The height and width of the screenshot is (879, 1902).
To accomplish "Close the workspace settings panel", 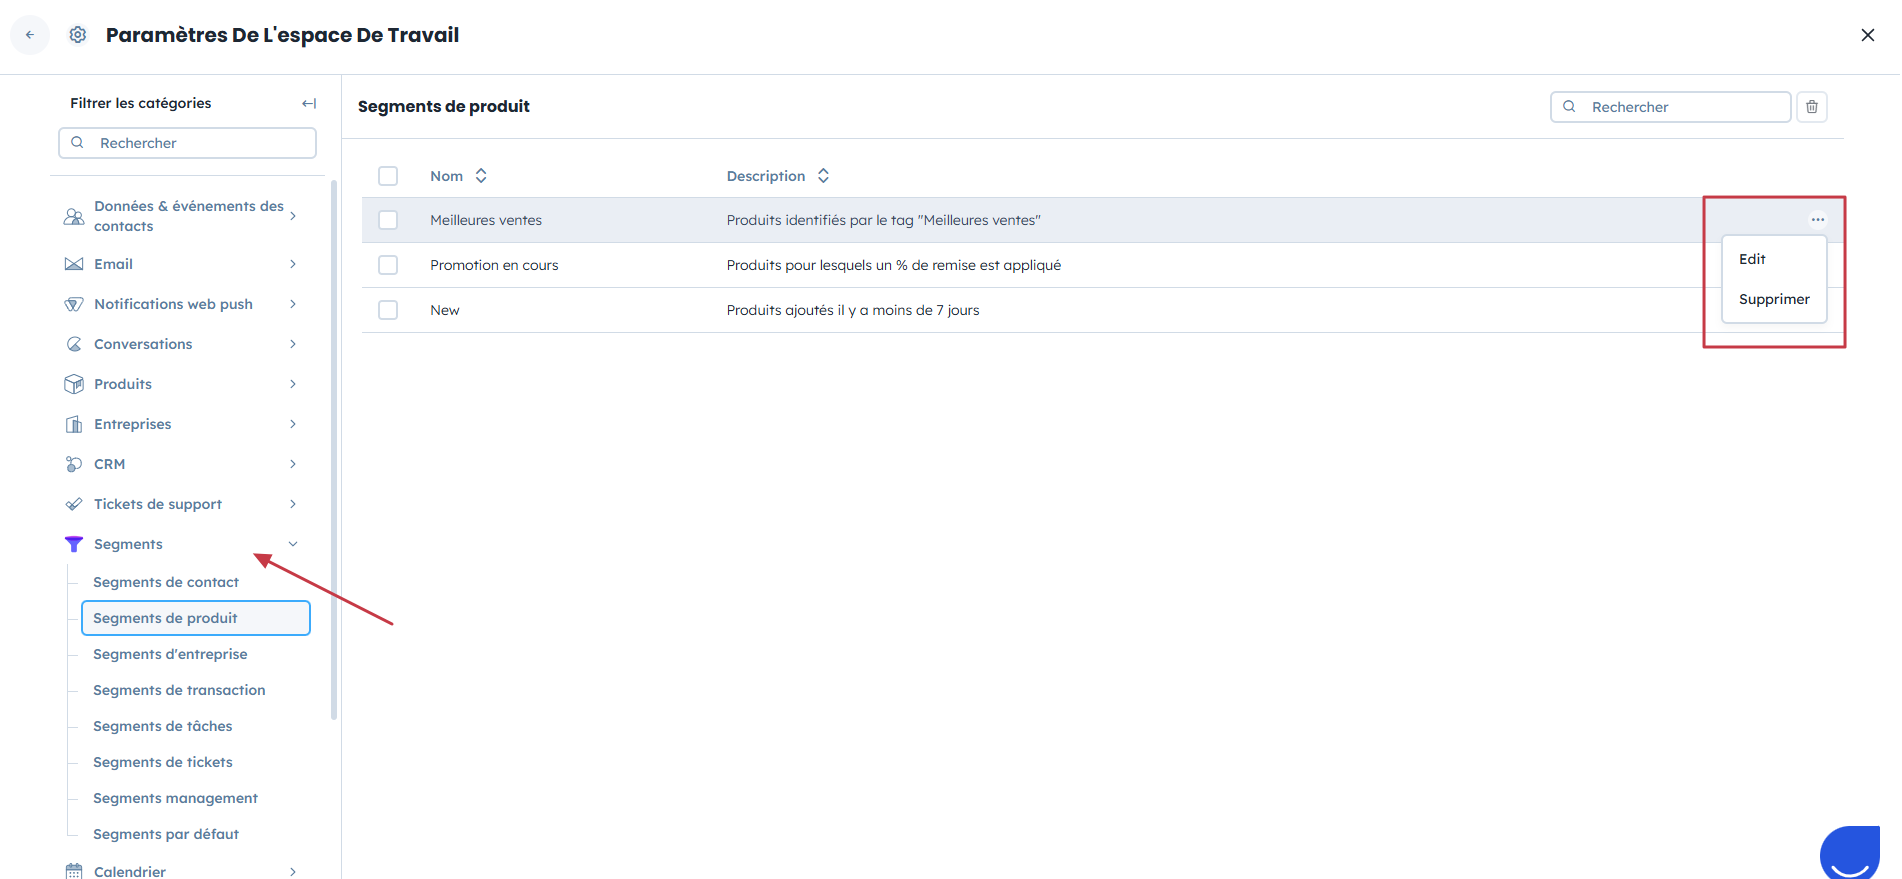I will (1867, 35).
